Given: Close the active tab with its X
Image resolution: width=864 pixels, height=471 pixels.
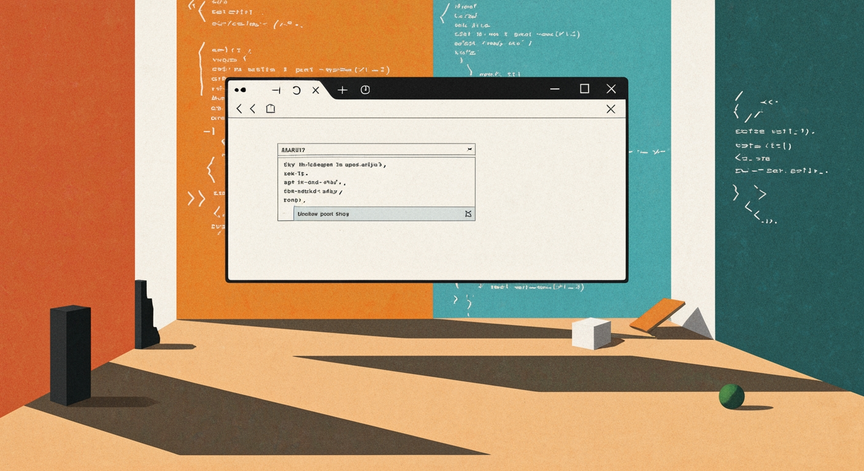Looking at the screenshot, I should pyautogui.click(x=316, y=90).
